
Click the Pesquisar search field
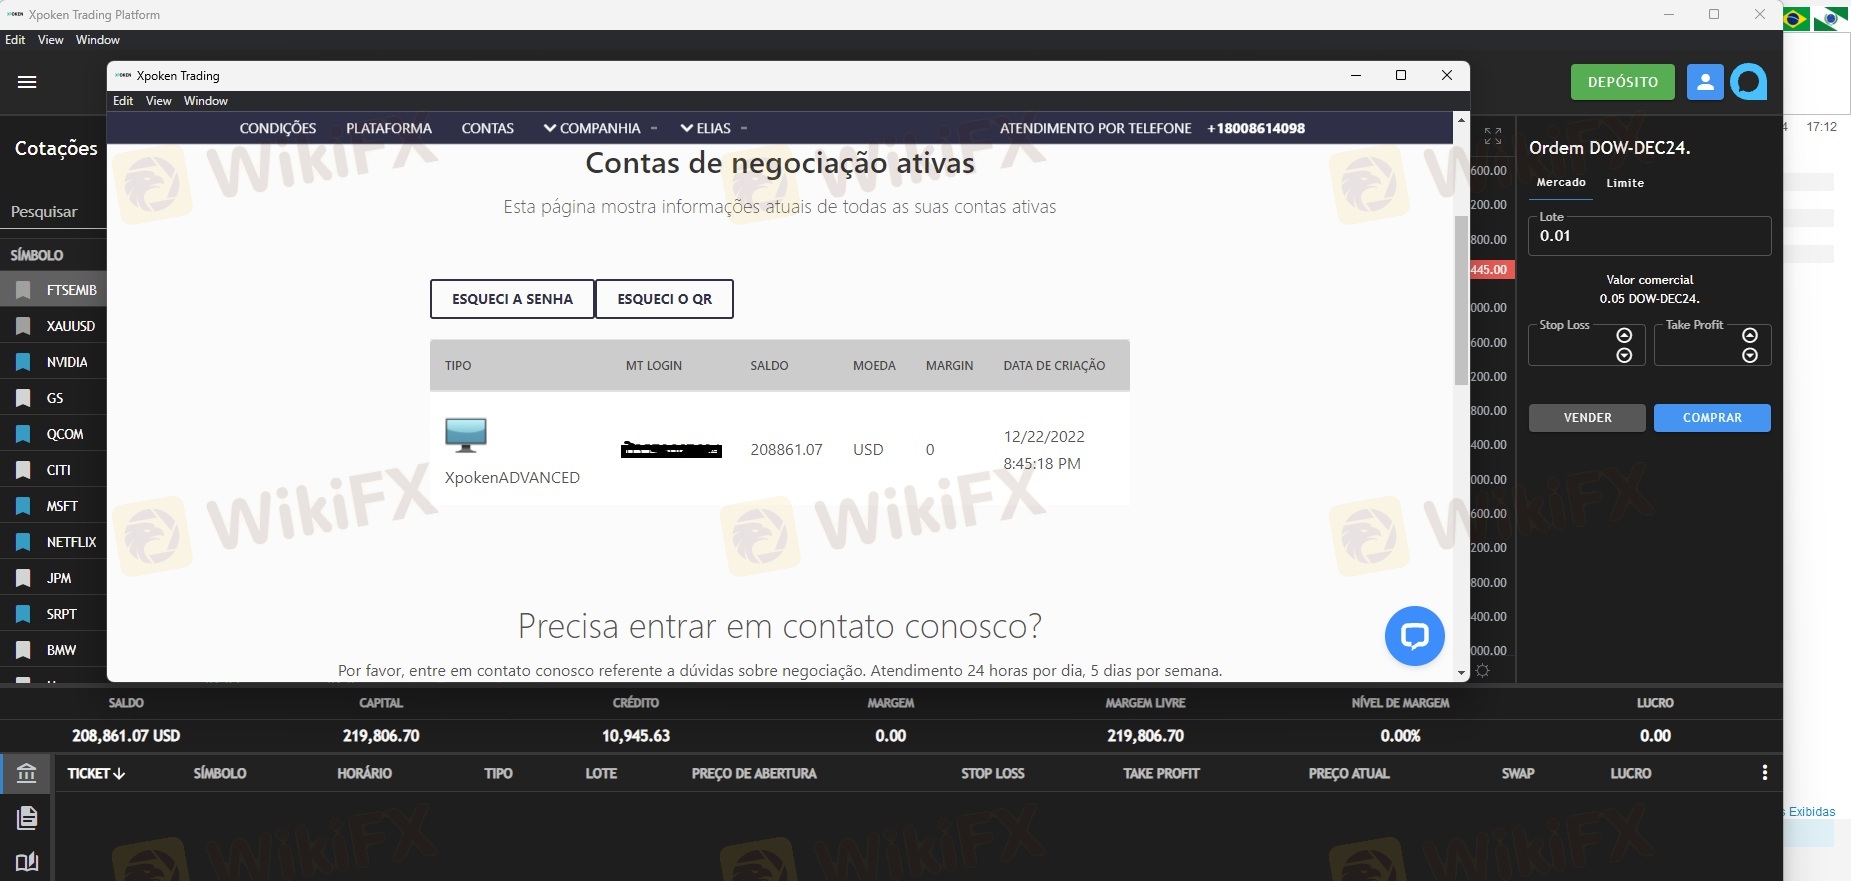tap(53, 212)
